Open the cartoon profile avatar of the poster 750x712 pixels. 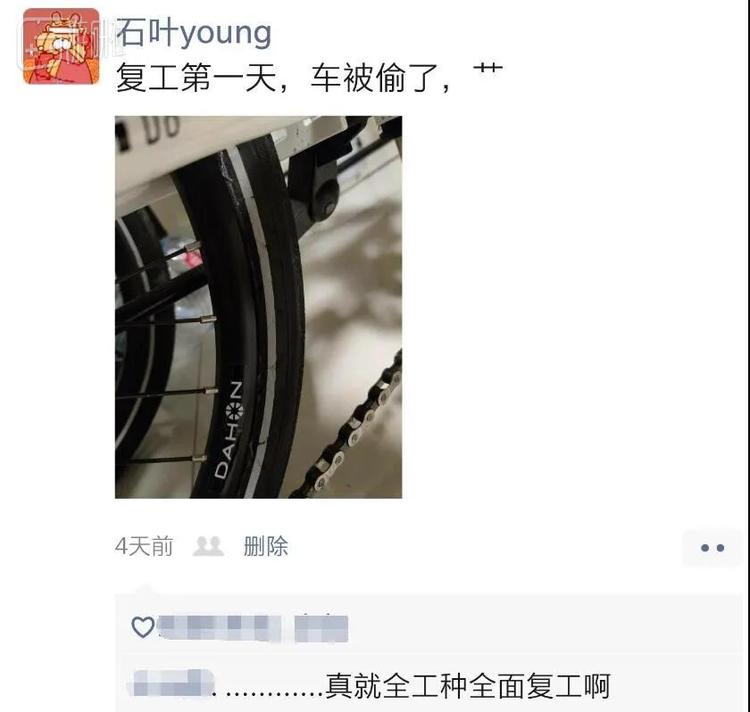pos(61,46)
